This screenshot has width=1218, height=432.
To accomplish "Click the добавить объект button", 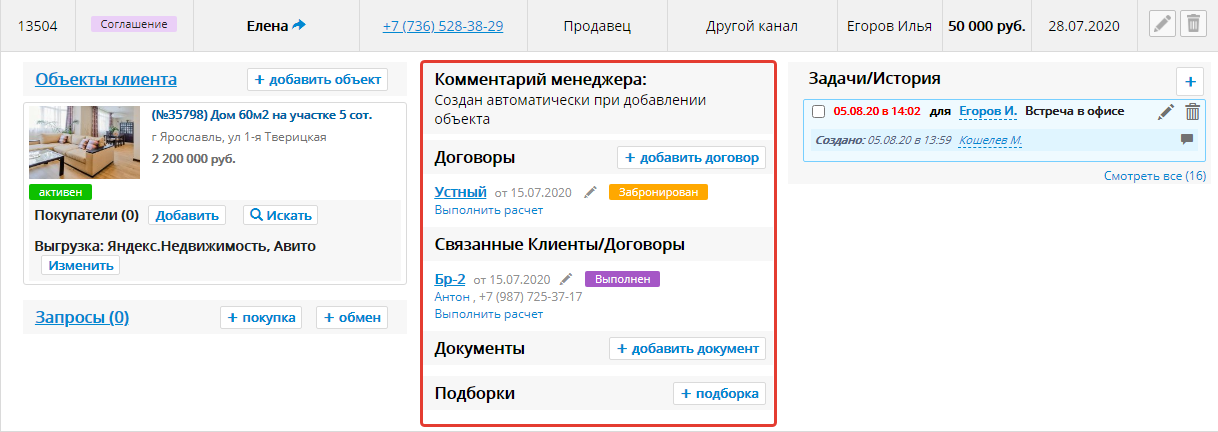I will coord(317,80).
